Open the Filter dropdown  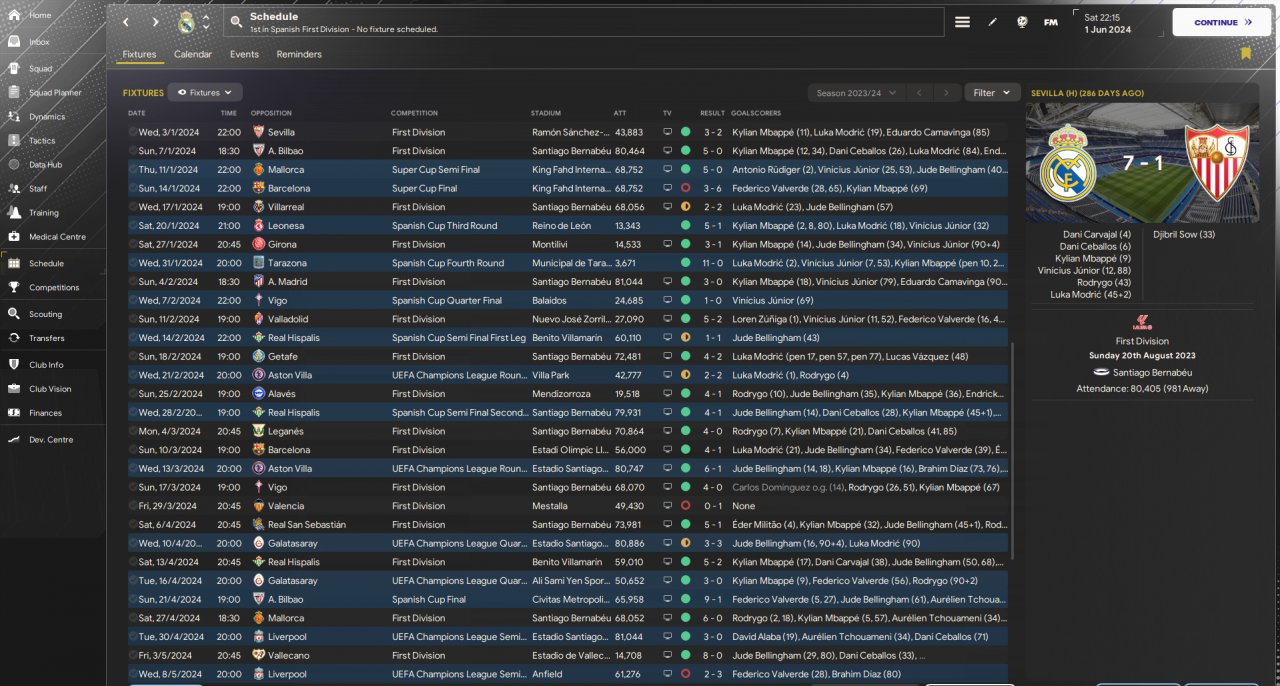pyautogui.click(x=991, y=93)
